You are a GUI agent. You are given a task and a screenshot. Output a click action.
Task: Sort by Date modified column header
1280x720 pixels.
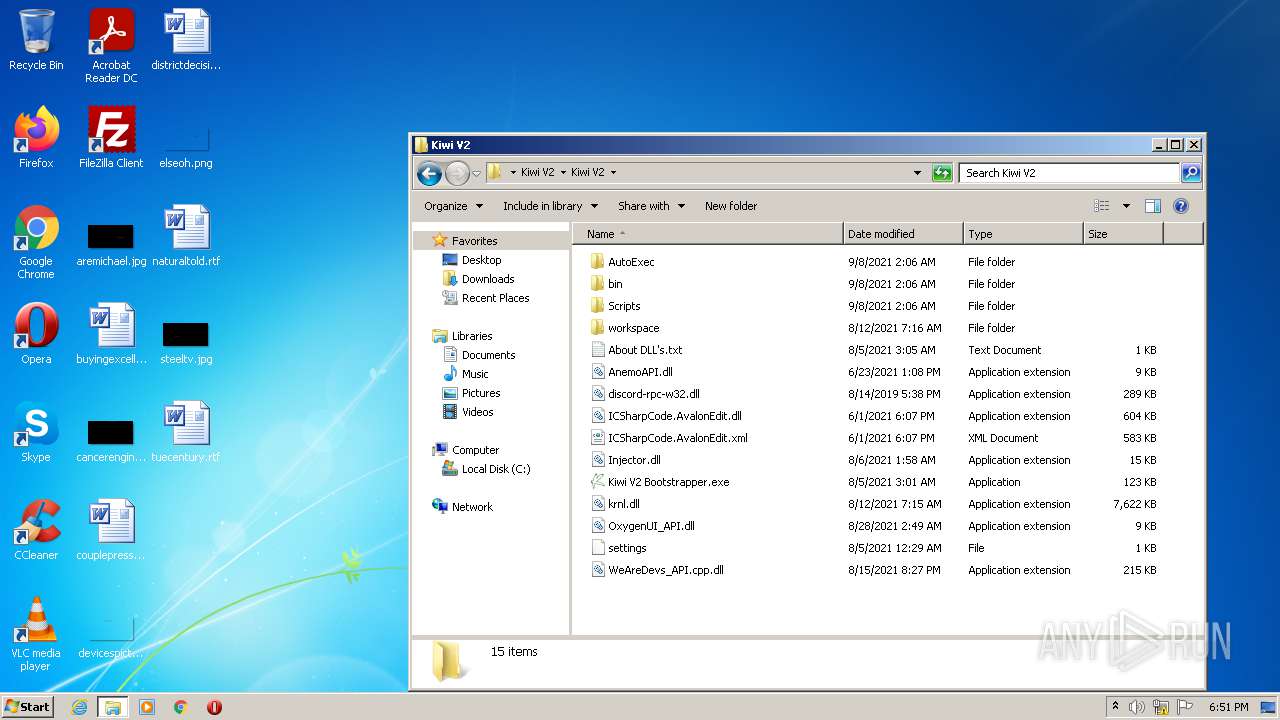pos(903,234)
